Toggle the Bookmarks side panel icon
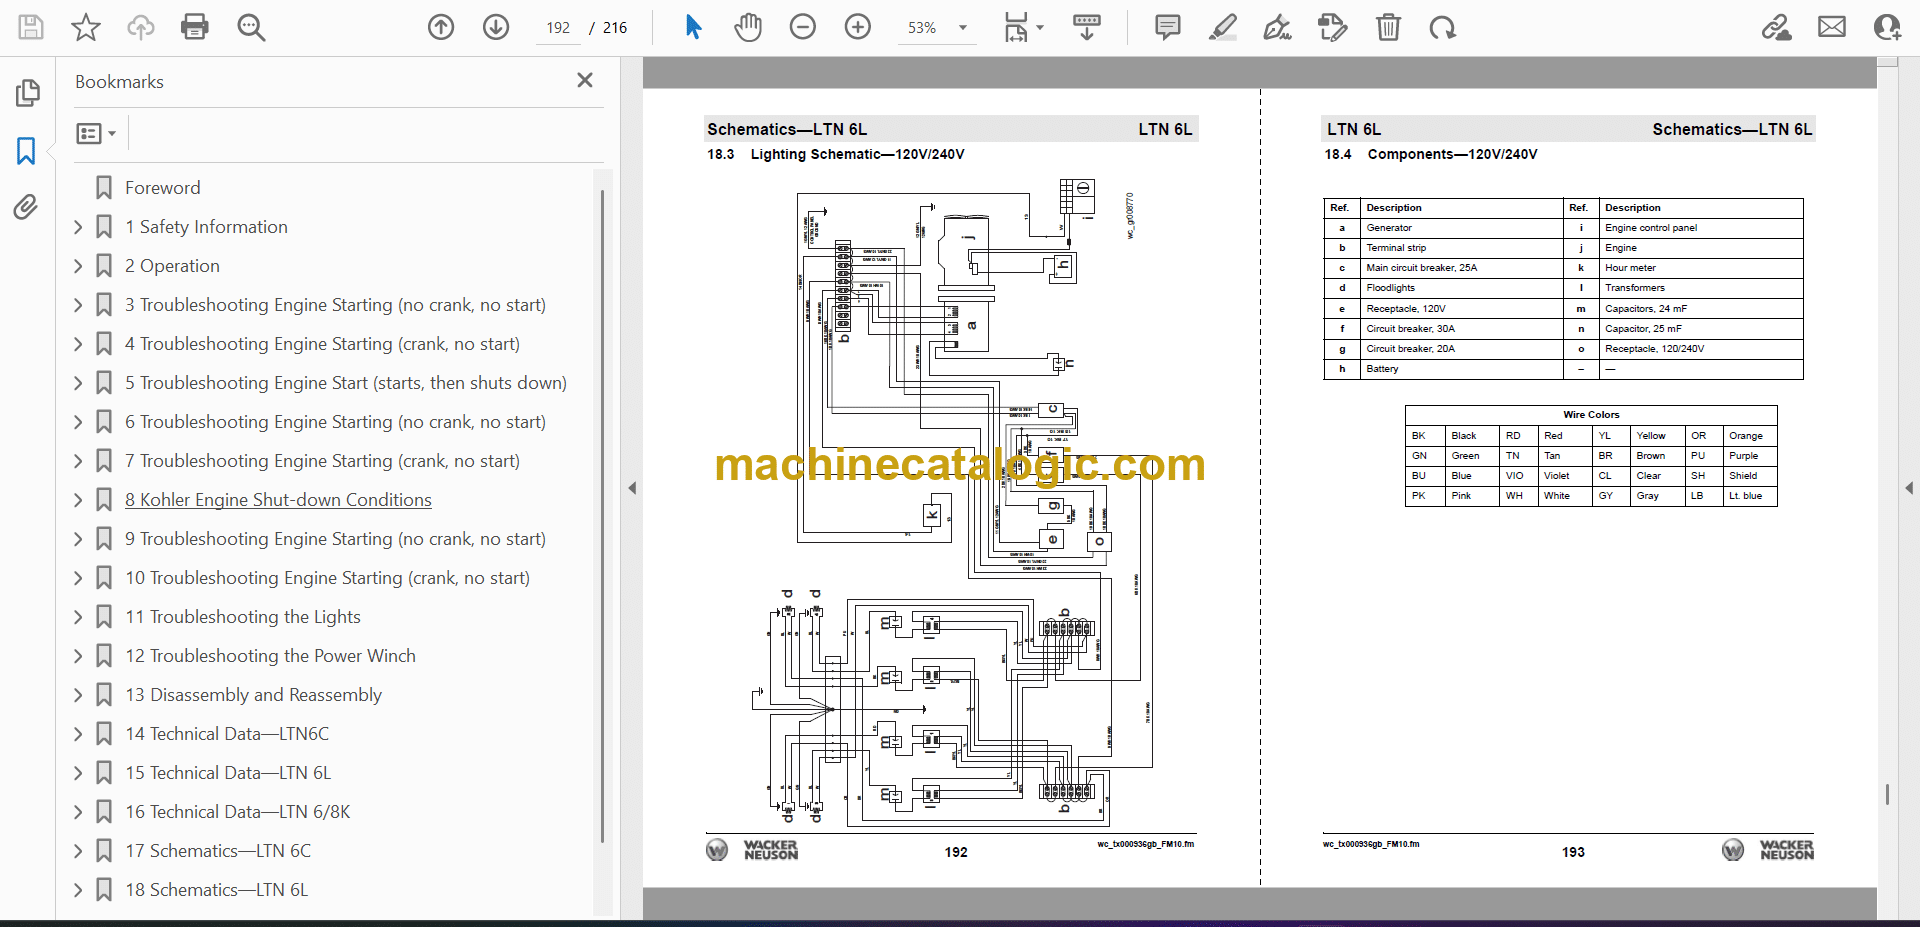Viewport: 1920px width, 927px height. tap(27, 151)
